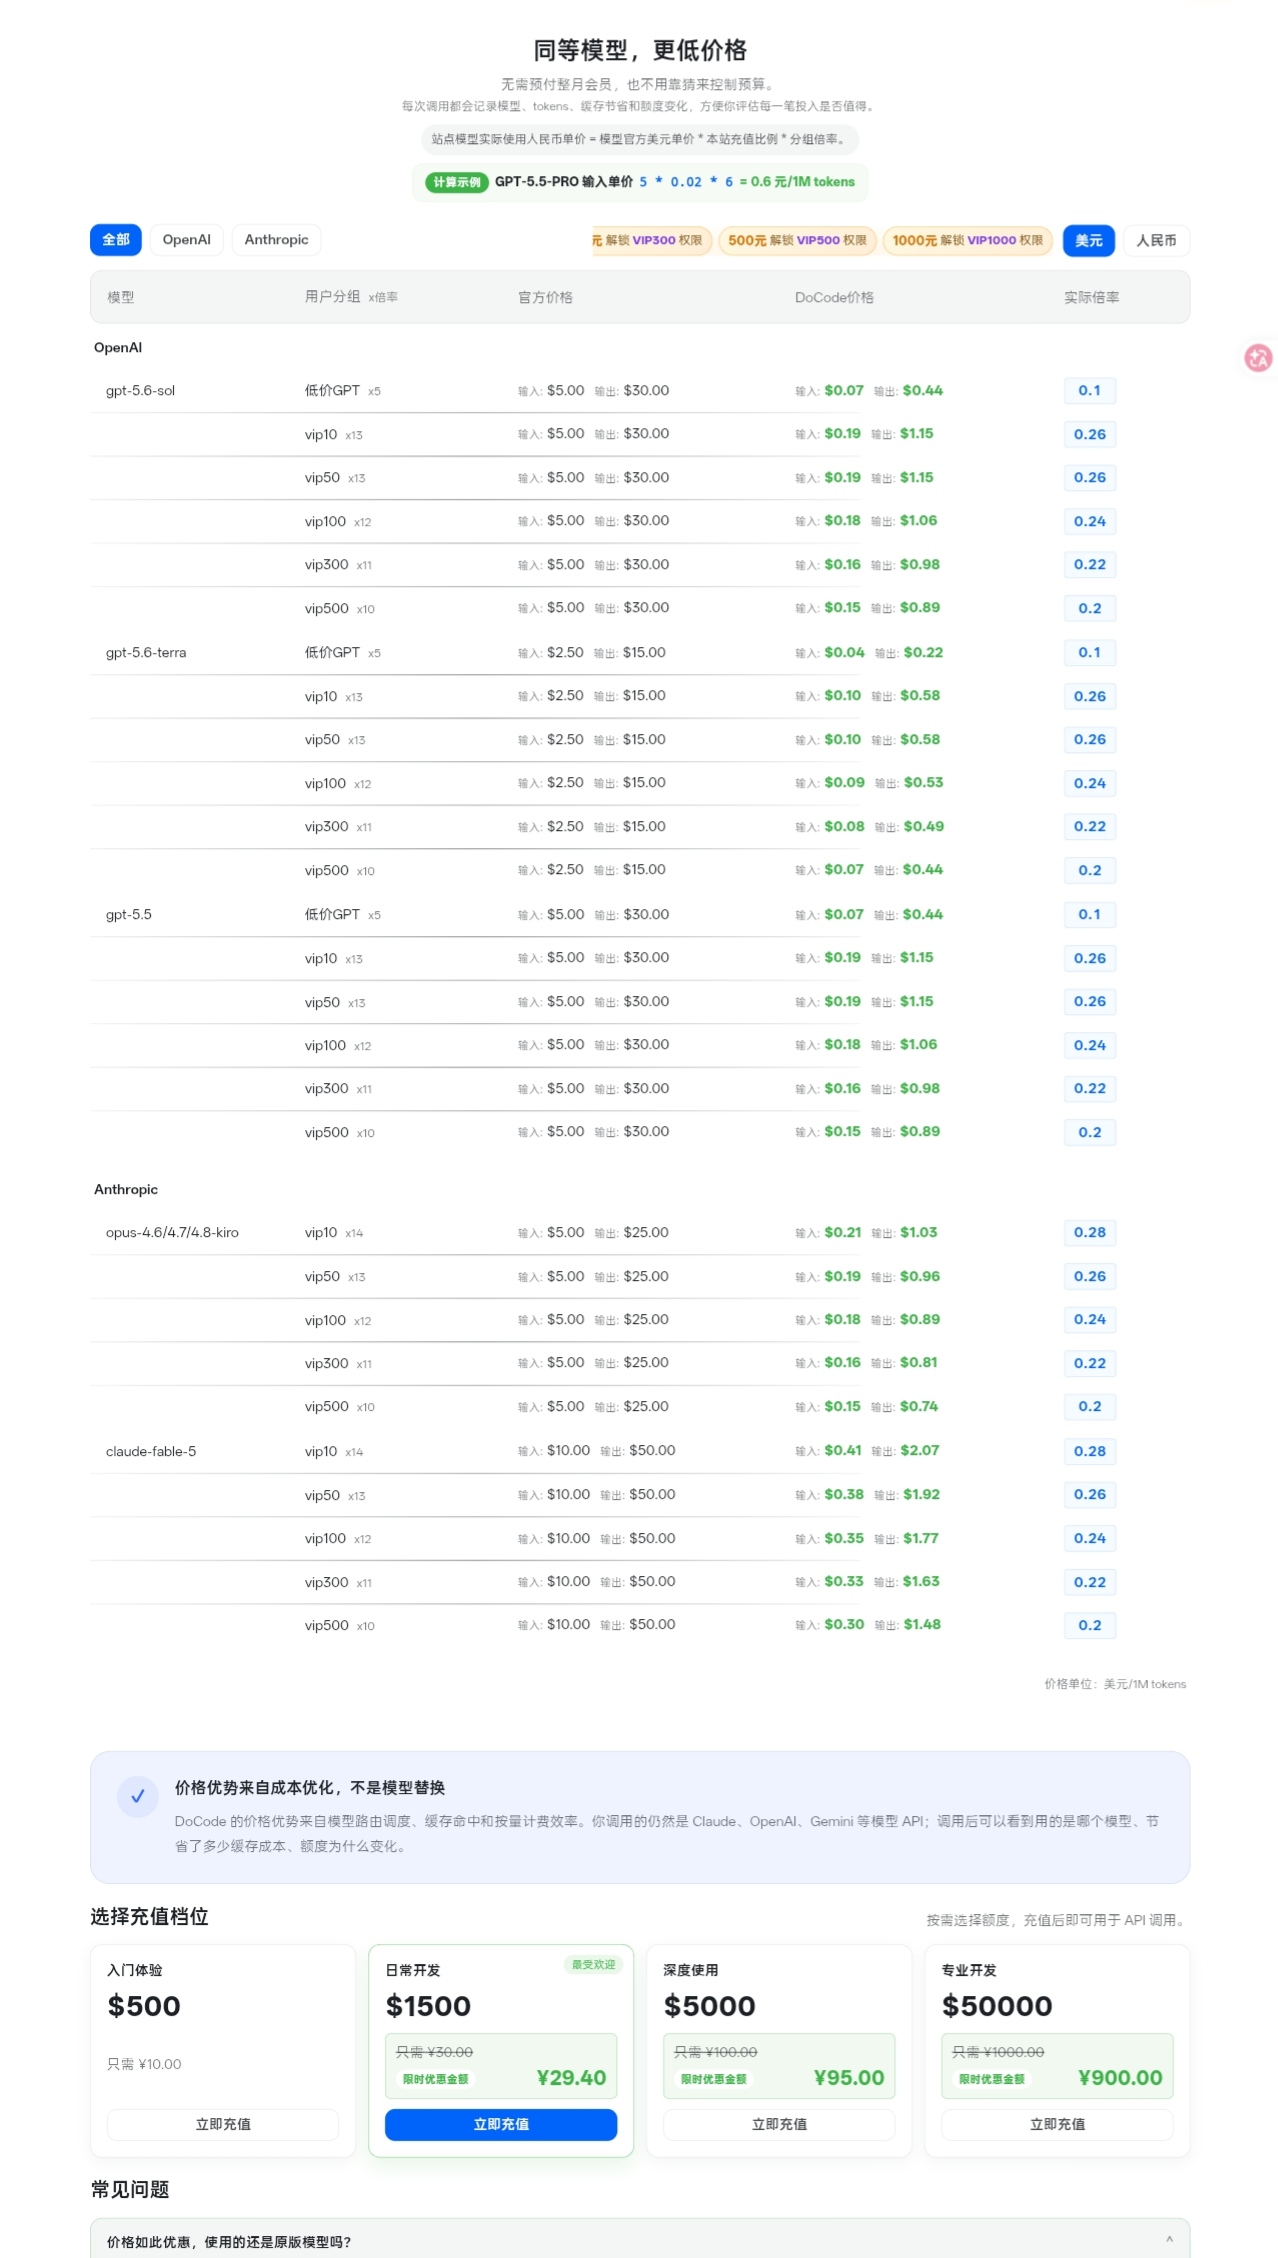Click 立即充值 on the 入门体验 $500 card
The width and height of the screenshot is (1278, 2258).
[223, 2124]
